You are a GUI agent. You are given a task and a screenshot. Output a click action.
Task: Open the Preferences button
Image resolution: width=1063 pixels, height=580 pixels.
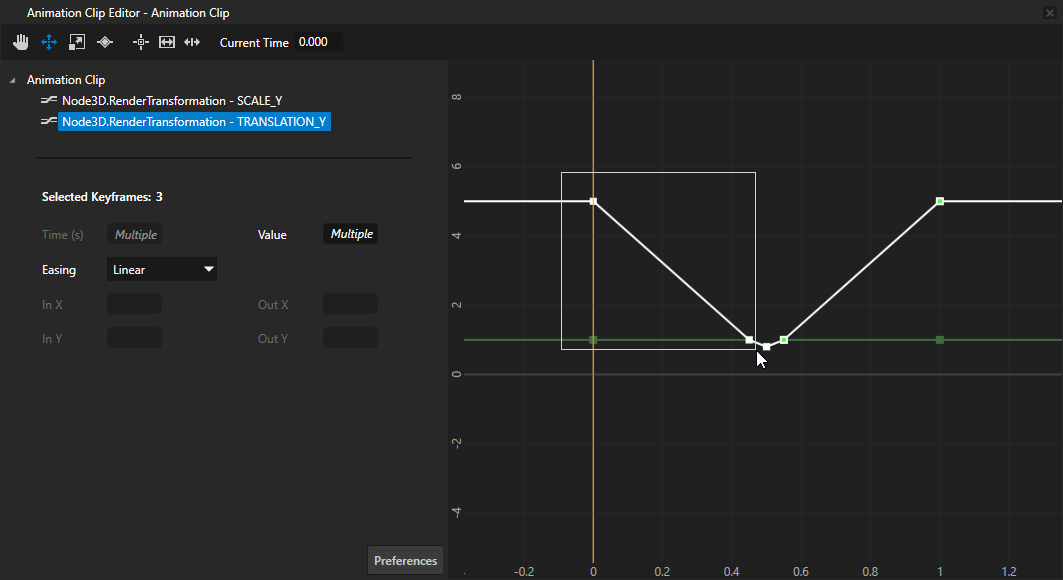(405, 561)
